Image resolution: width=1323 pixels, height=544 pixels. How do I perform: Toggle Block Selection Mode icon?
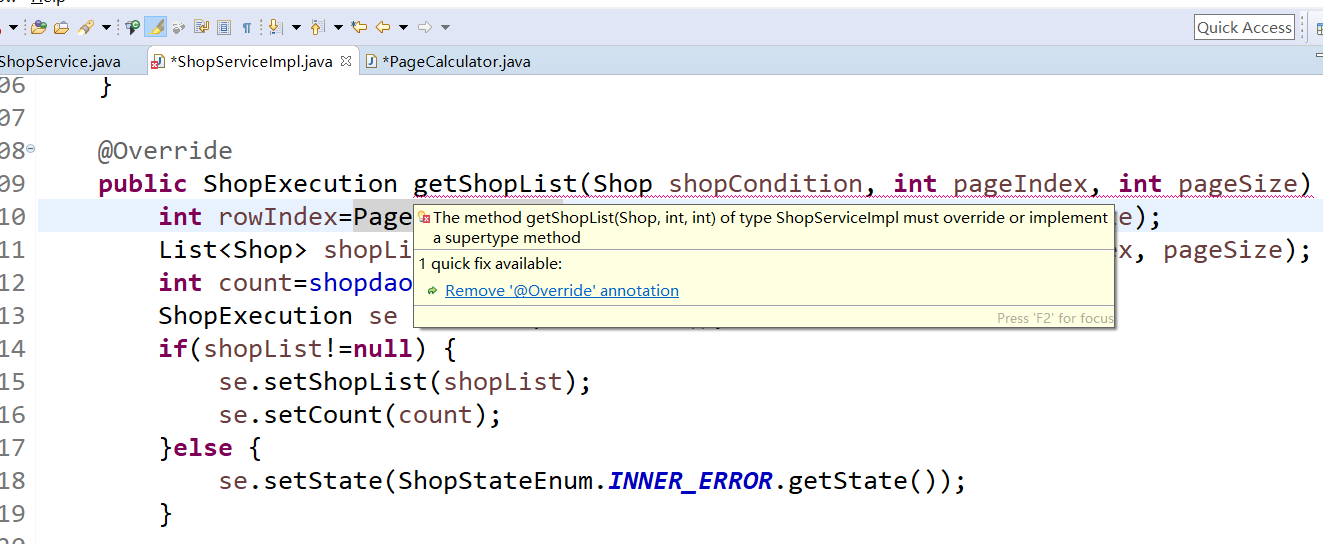pos(224,27)
